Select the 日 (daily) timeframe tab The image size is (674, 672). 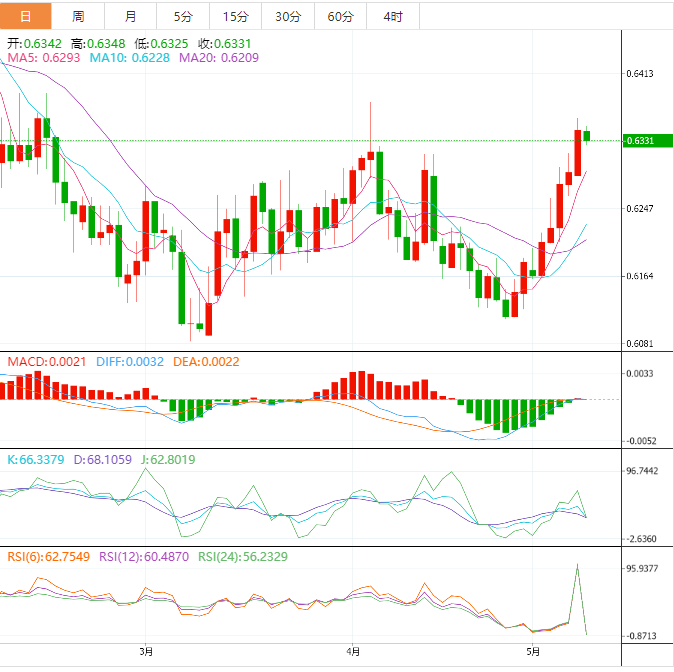point(25,17)
